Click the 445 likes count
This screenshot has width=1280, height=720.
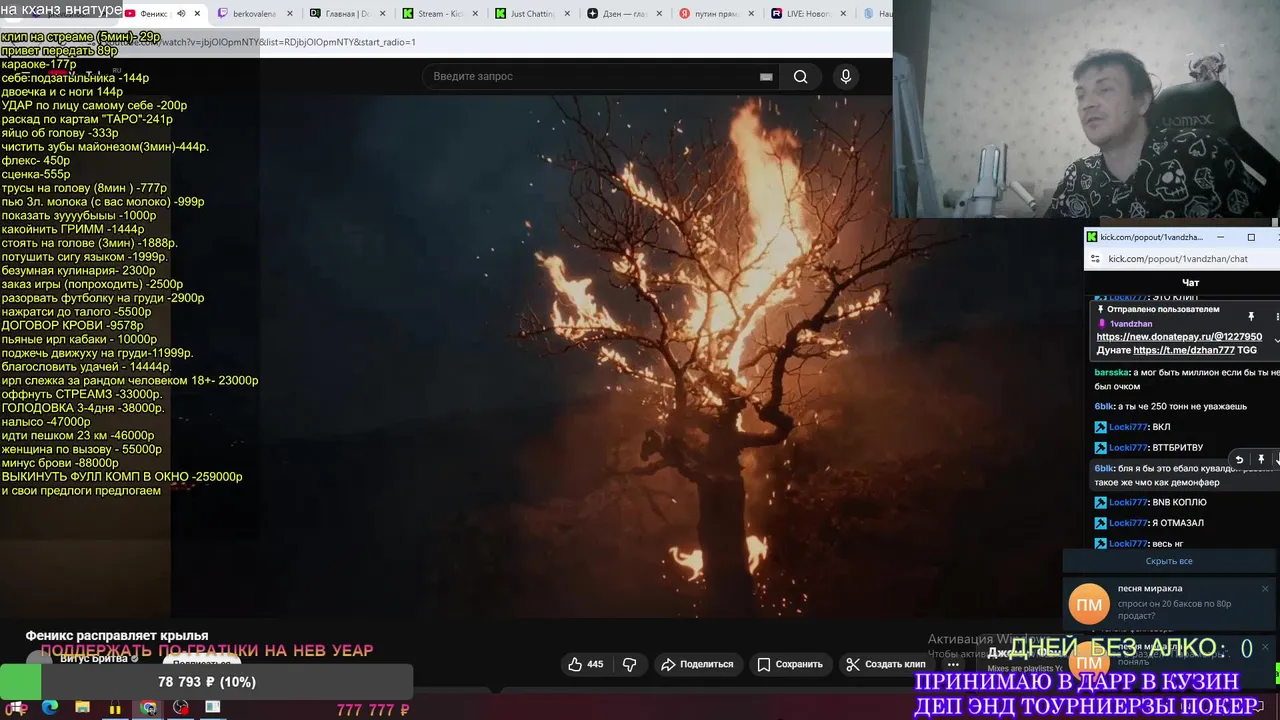595,664
